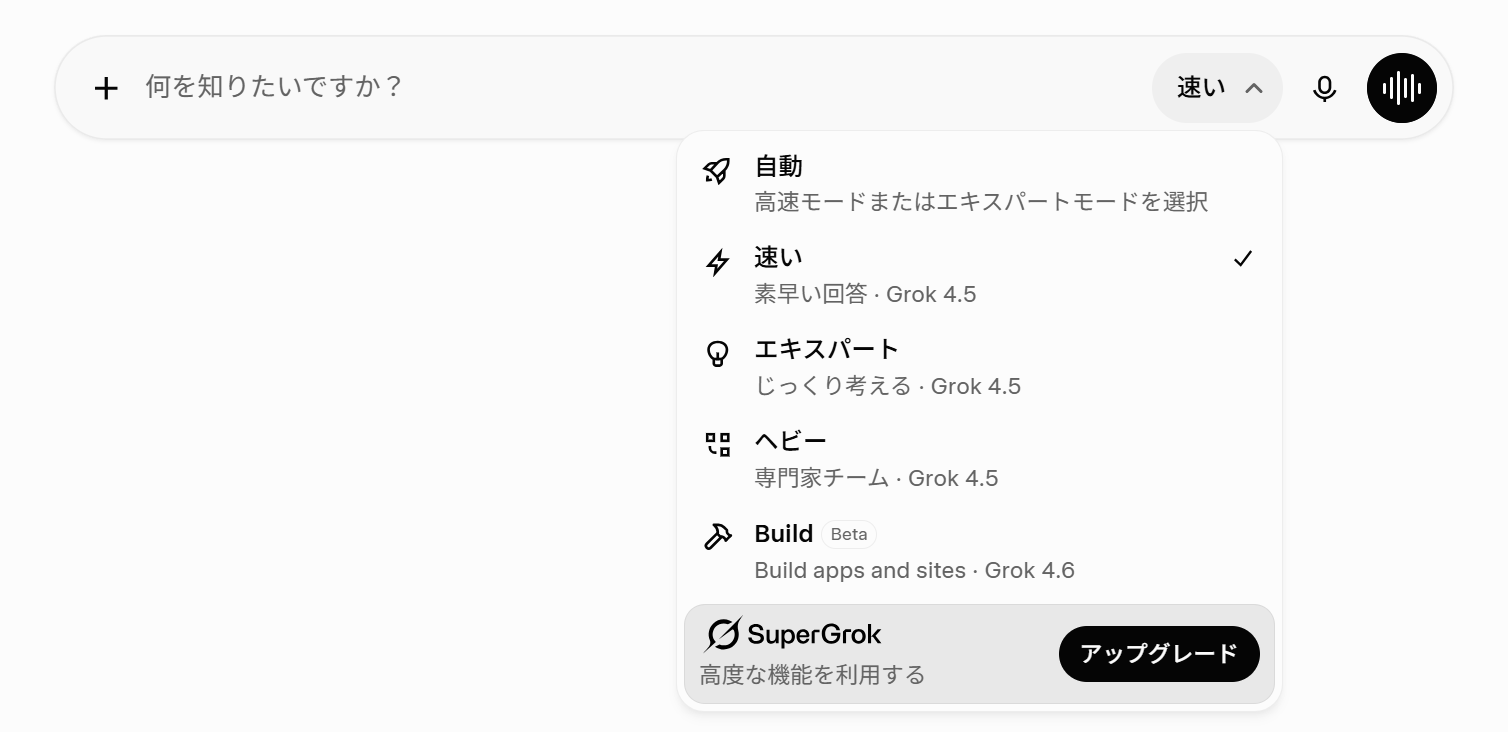
Task: Collapse the 速い model selector dropdown
Action: [1217, 88]
